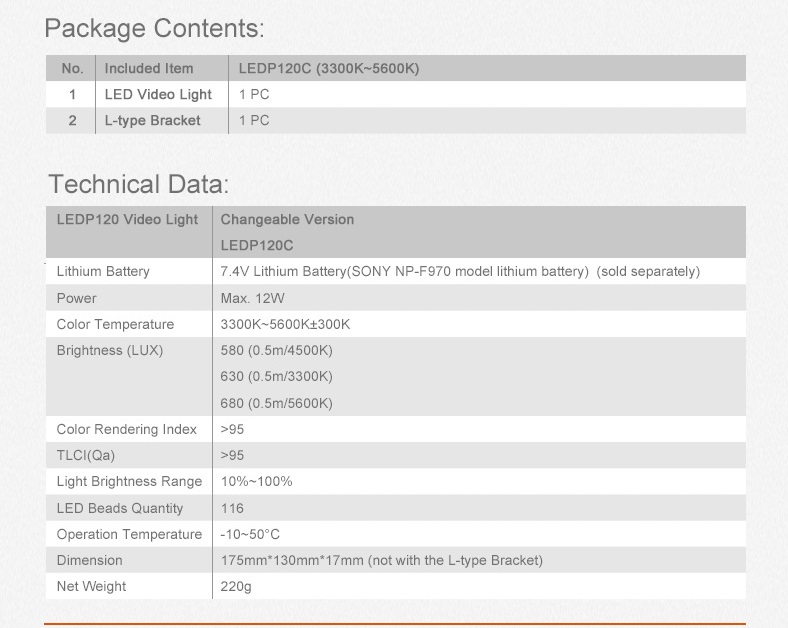Click the Included Item column header

tap(149, 68)
